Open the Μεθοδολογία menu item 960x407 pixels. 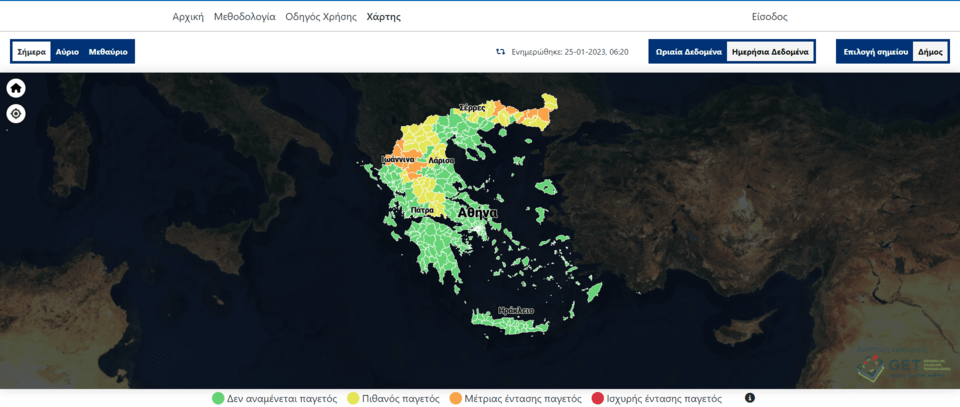click(244, 17)
